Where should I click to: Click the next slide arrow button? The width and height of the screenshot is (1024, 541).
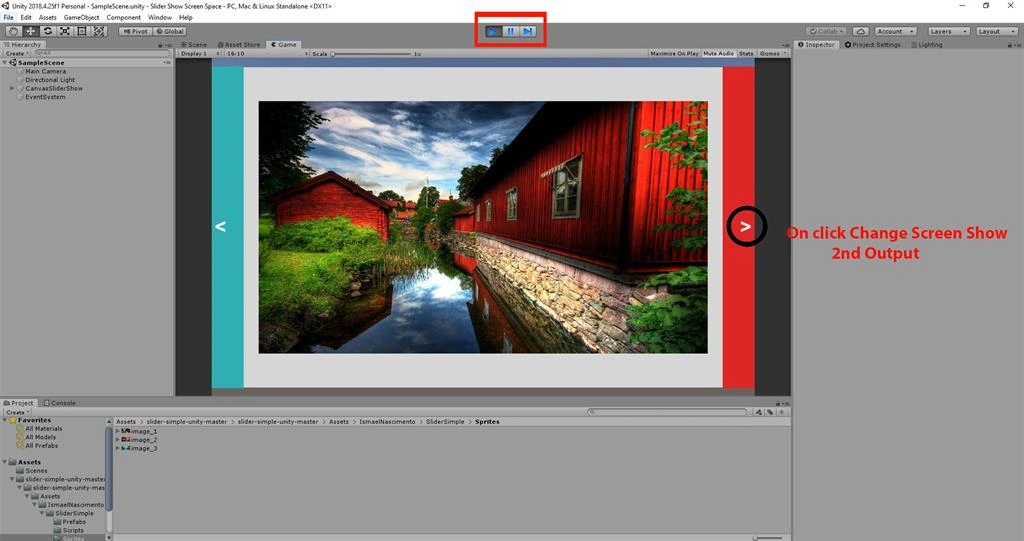pos(746,227)
